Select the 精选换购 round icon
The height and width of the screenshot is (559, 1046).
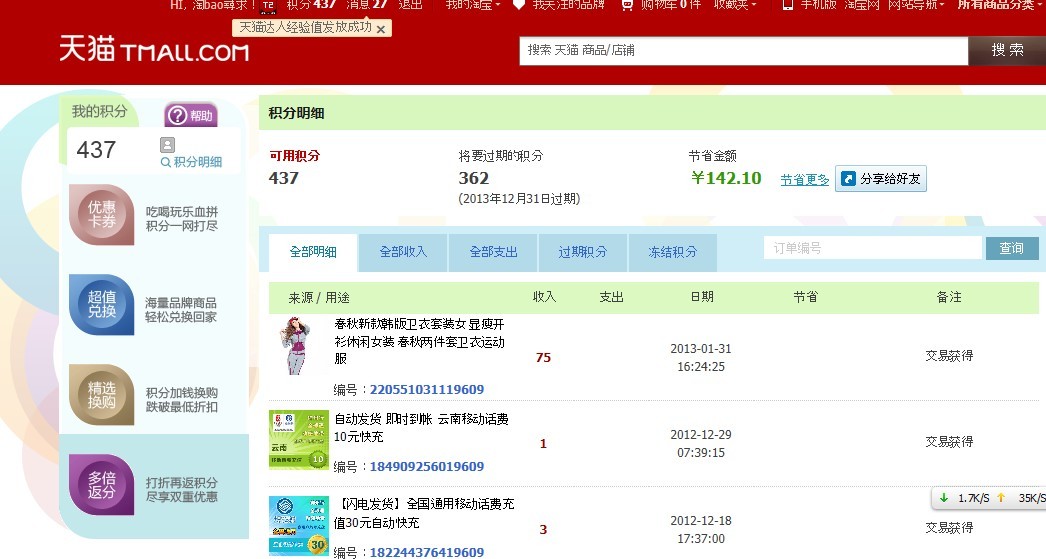(101, 395)
